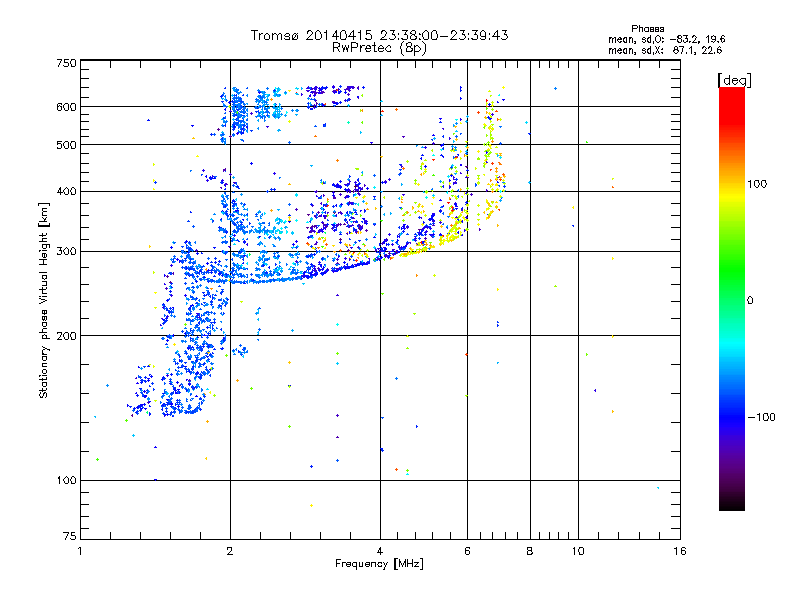Image resolution: width=800 pixels, height=600 pixels.
Task: Click the plot title 'Tromsø 20140415 23:38:00-23:39:43'
Action: tap(379, 35)
